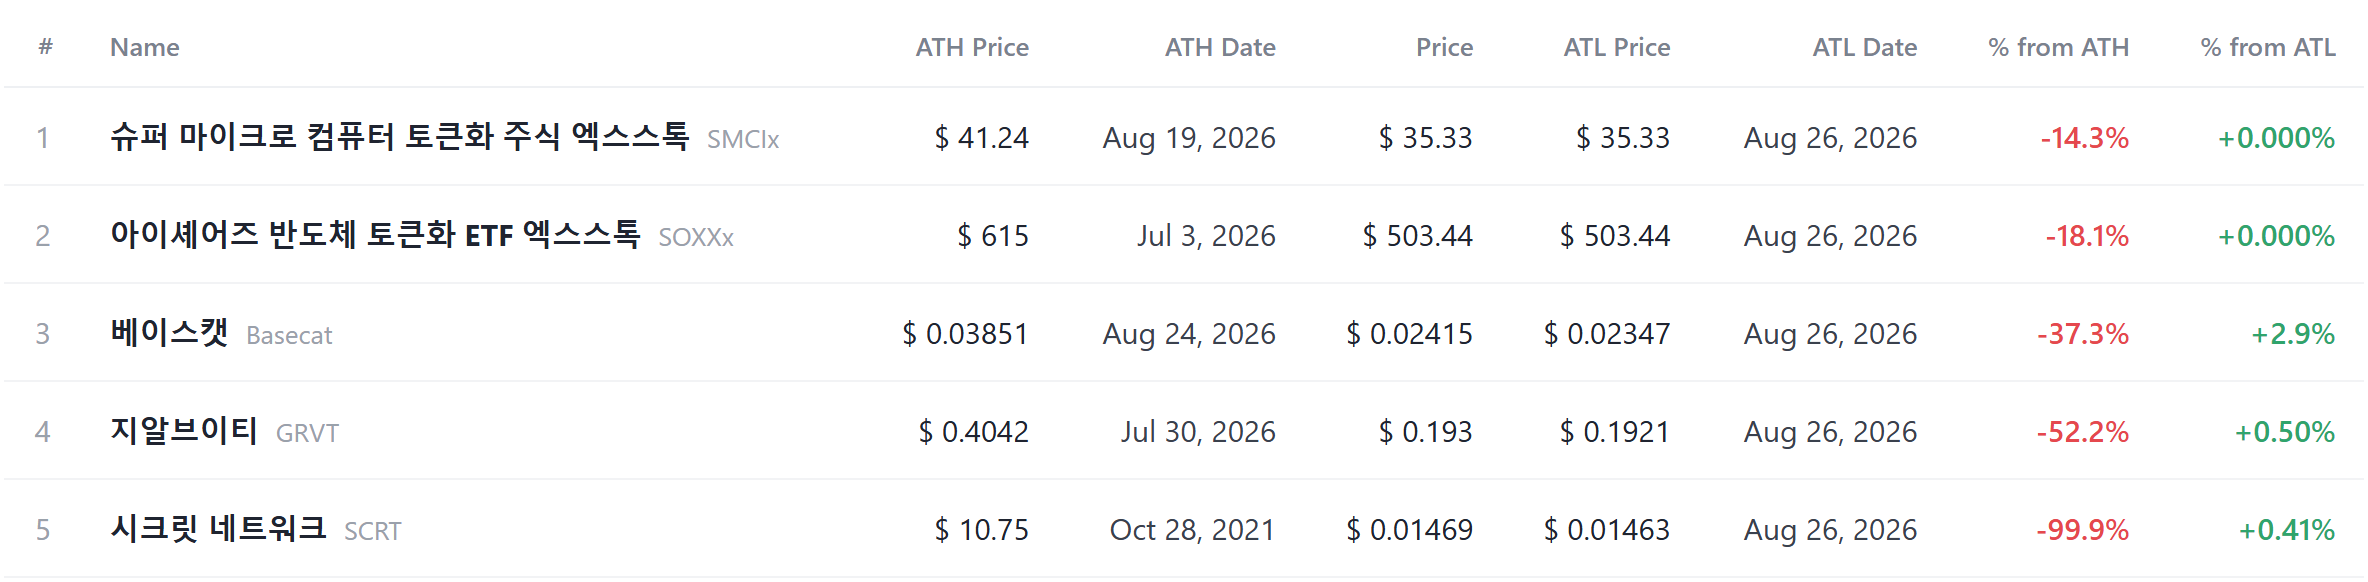Click the Name column header
Viewport: 2368px width, 582px height.
pyautogui.click(x=145, y=47)
